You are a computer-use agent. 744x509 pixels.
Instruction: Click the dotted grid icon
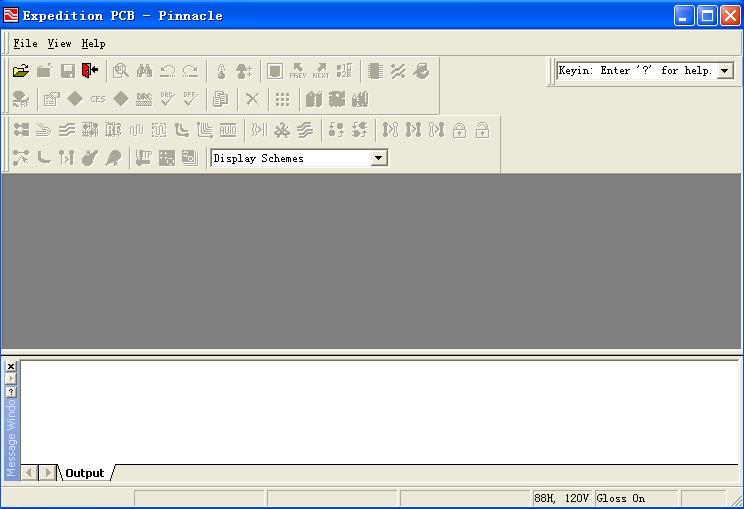point(283,99)
